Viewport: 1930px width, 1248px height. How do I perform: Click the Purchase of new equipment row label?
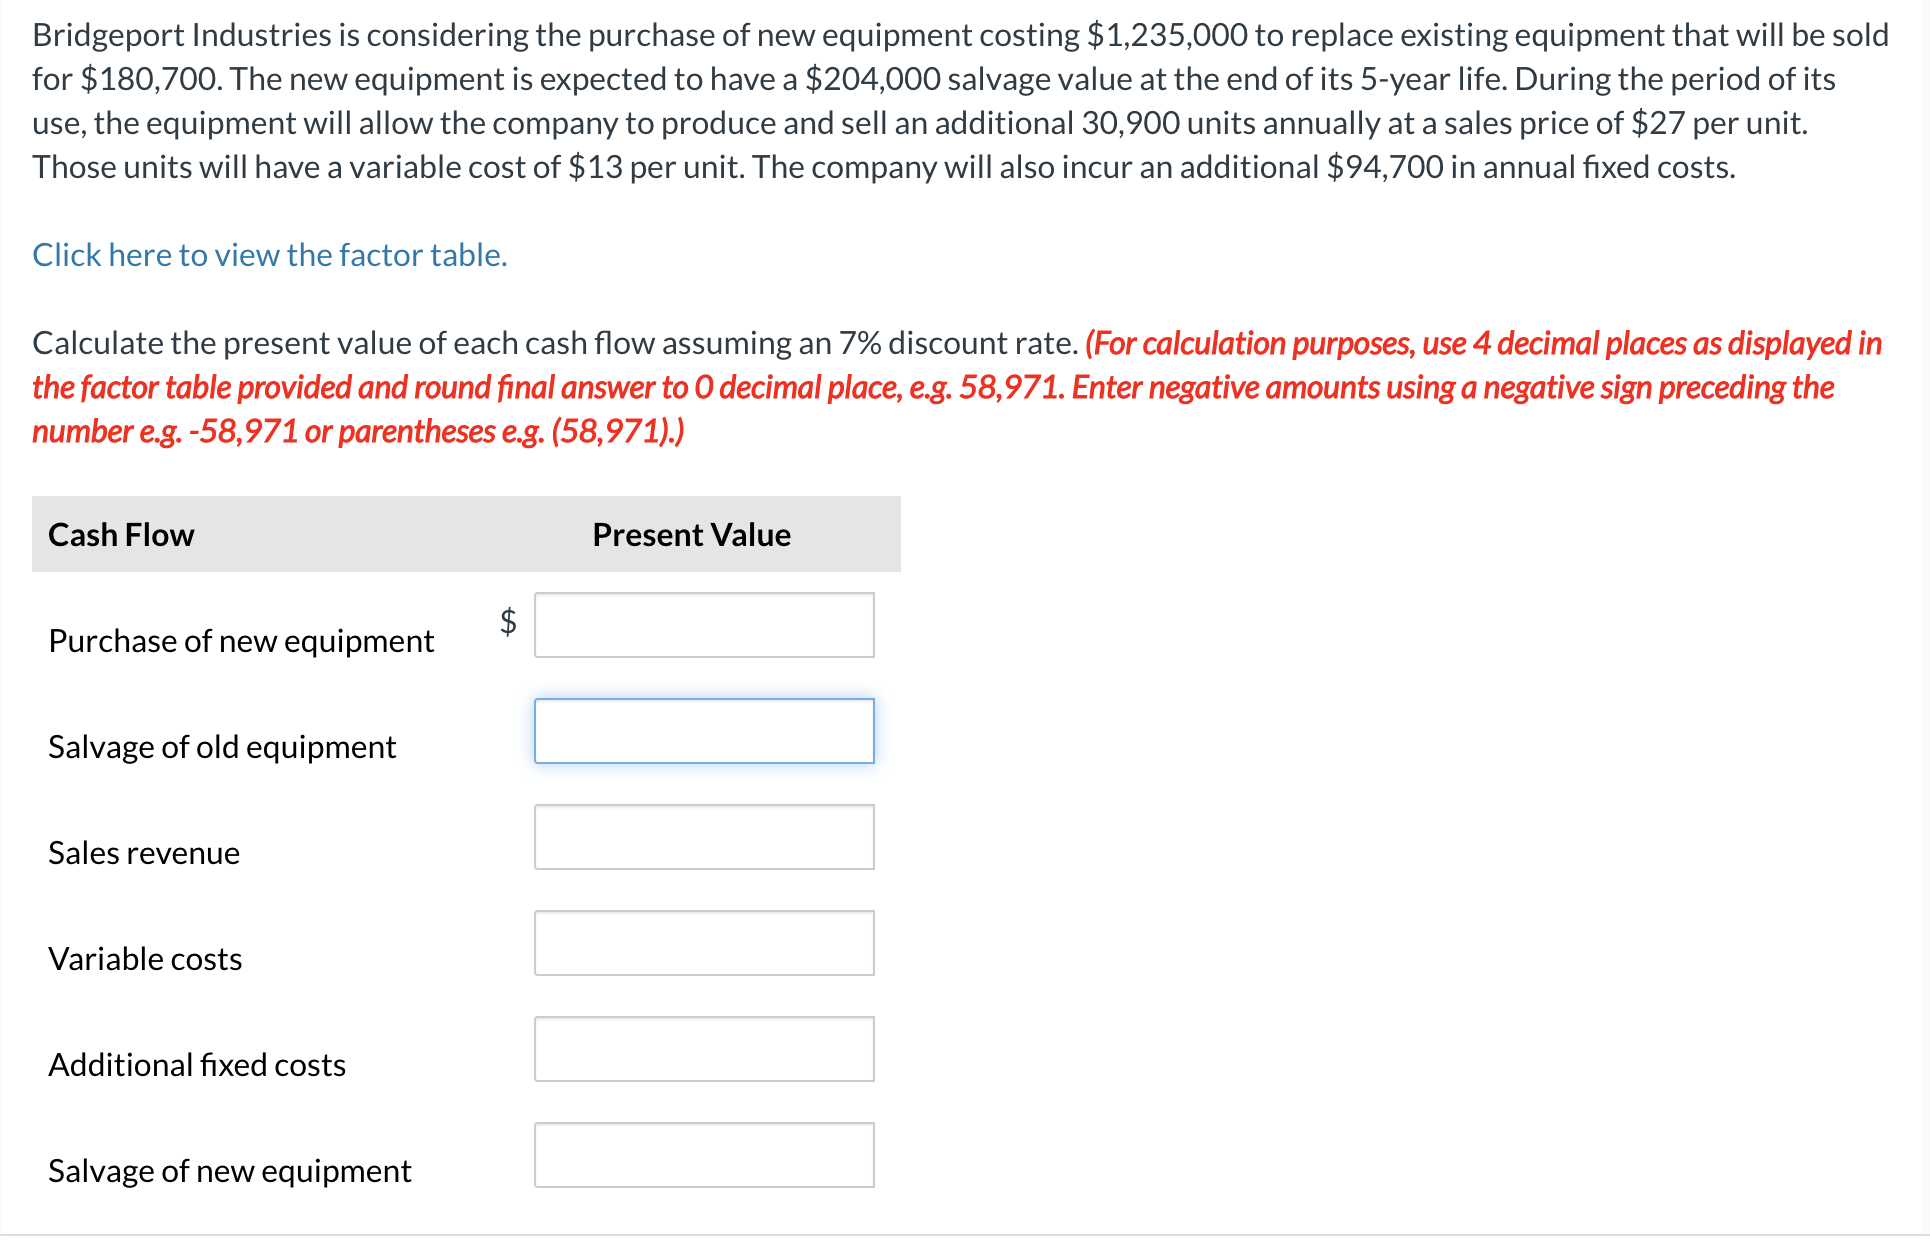(x=241, y=641)
